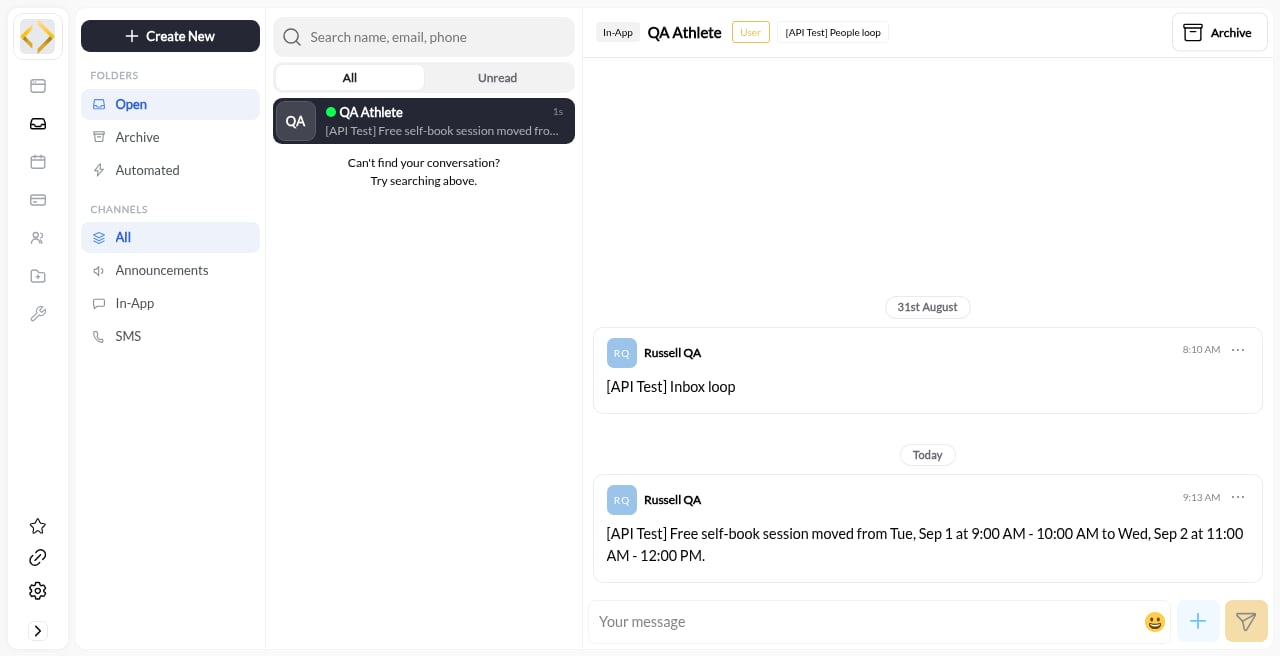Select the Archive folder

point(170,137)
